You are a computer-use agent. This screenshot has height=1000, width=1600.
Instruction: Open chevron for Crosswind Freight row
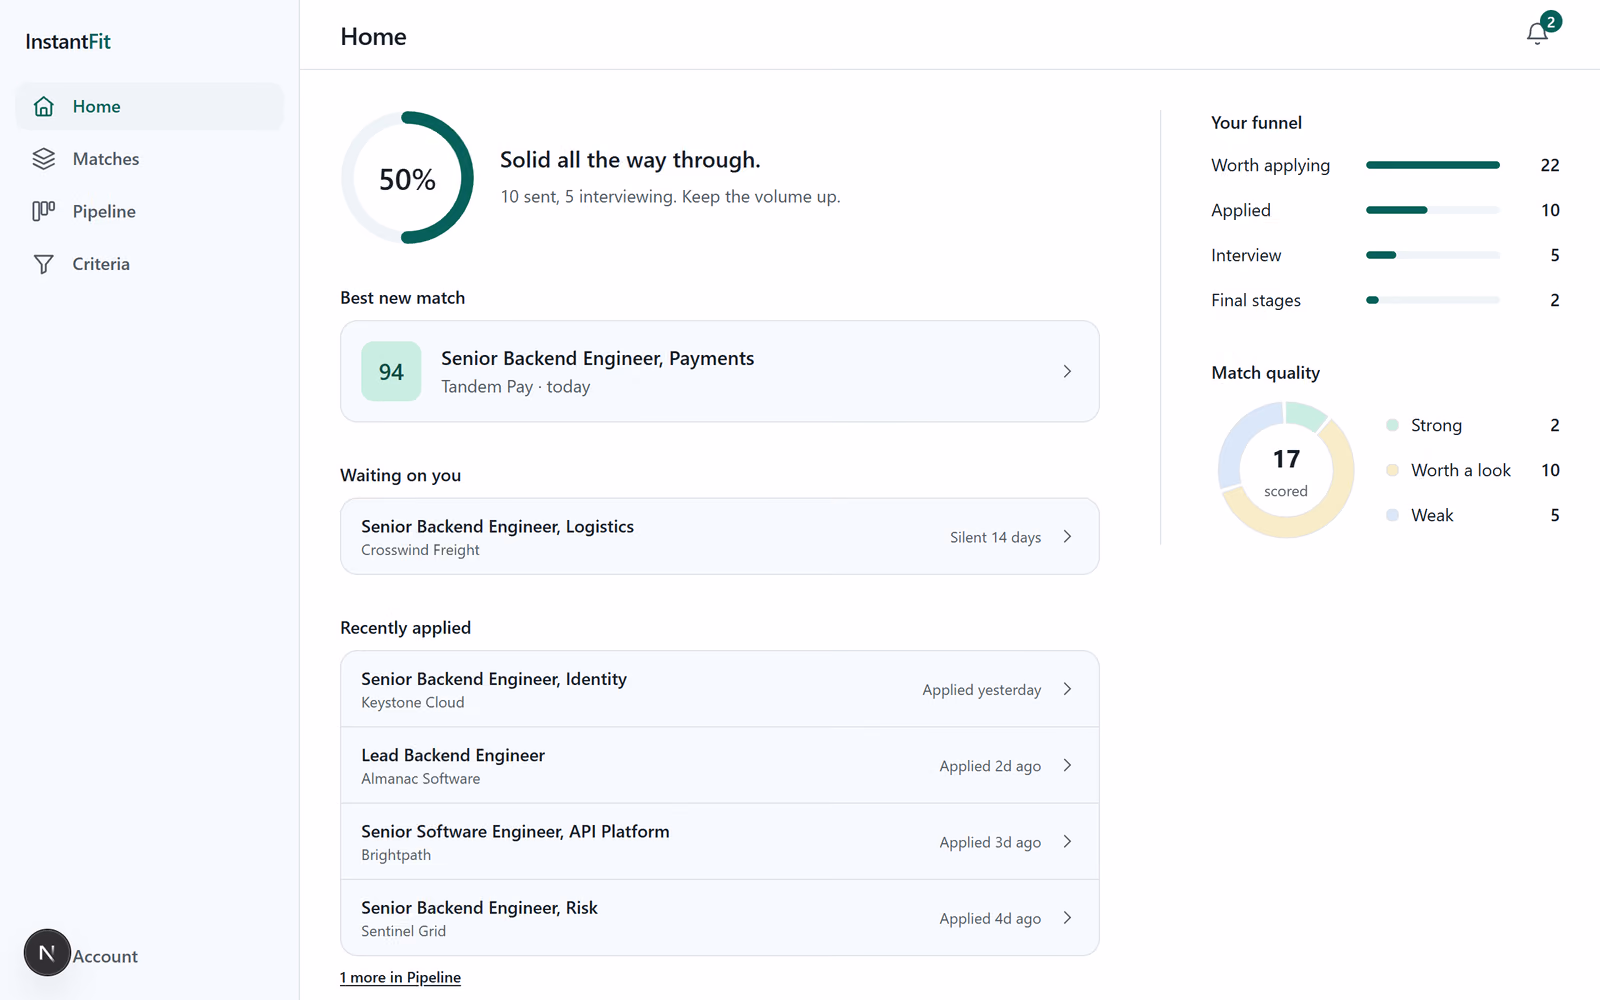pyautogui.click(x=1067, y=537)
